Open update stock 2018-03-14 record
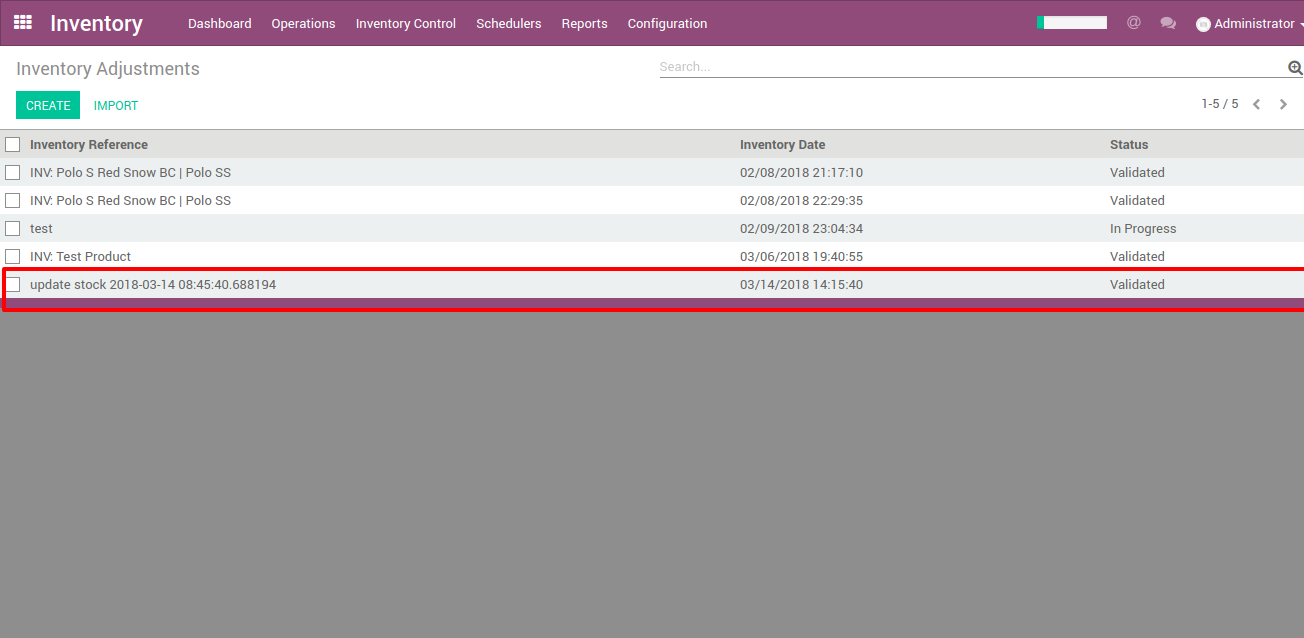 coord(153,285)
